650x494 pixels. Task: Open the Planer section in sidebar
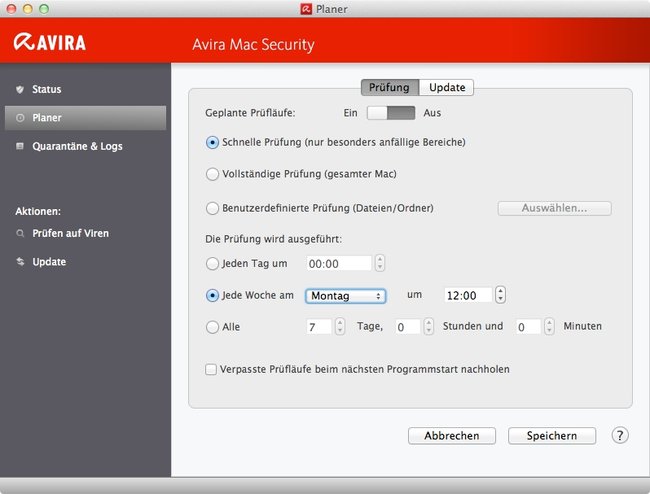tap(85, 118)
